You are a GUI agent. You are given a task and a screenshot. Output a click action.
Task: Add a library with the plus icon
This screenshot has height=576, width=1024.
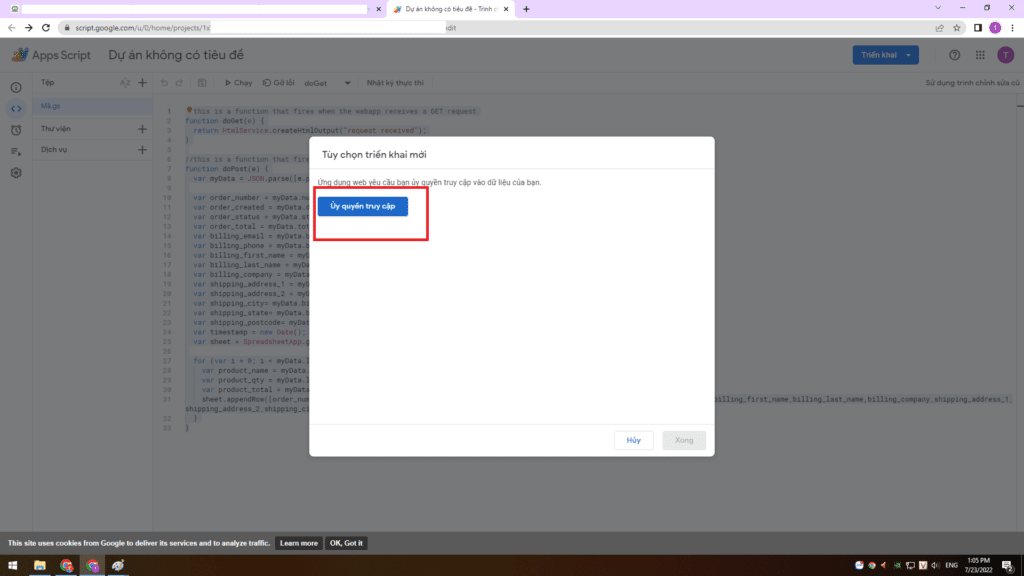tap(142, 129)
